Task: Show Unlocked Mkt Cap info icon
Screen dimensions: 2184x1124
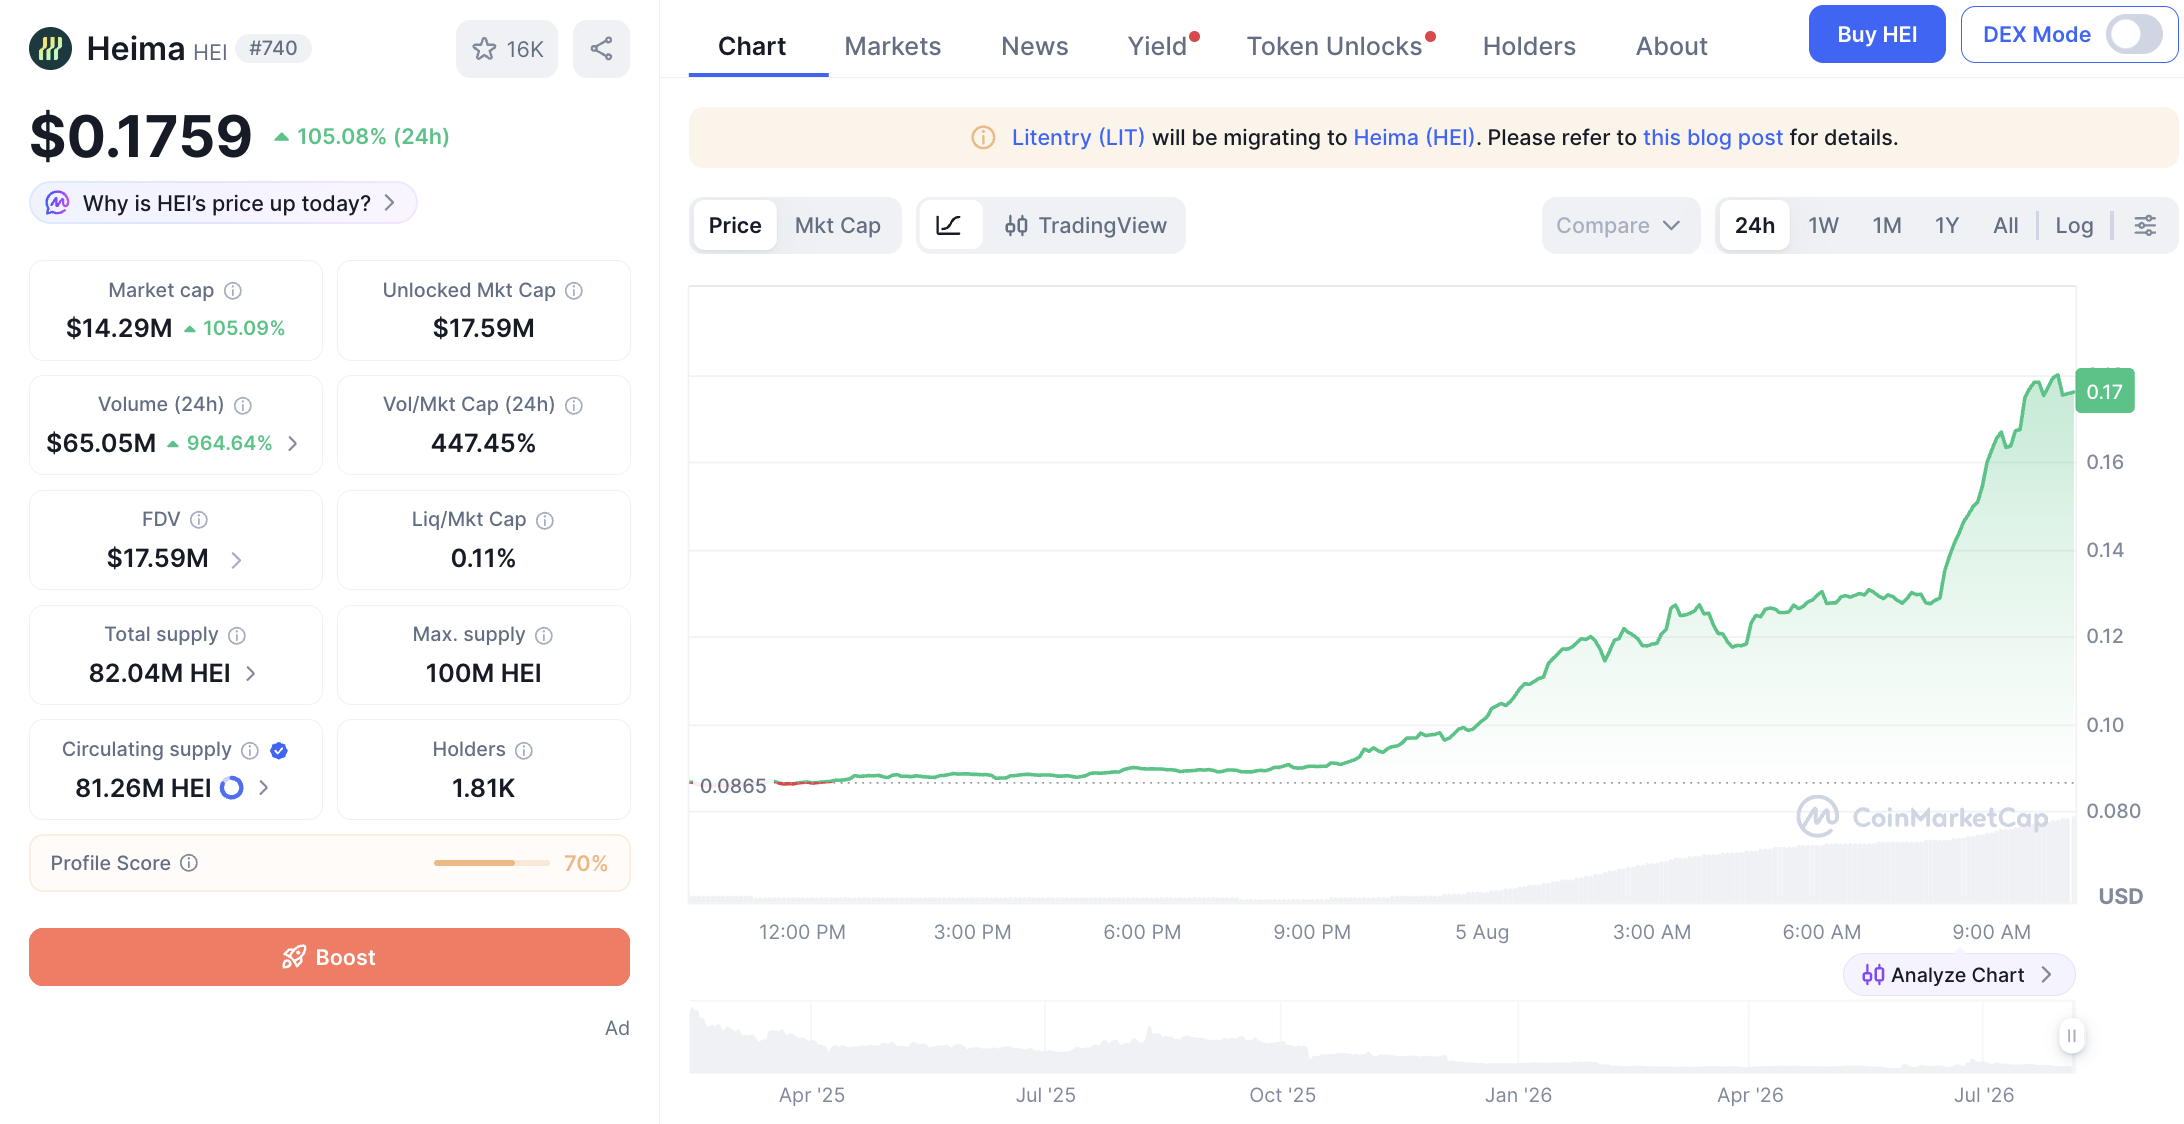Action: [574, 291]
